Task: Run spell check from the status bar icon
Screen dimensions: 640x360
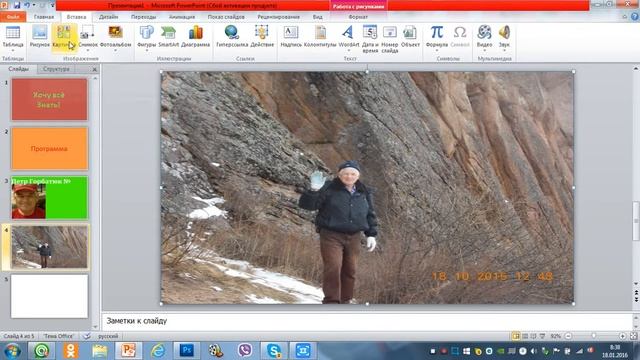Action: [87, 336]
